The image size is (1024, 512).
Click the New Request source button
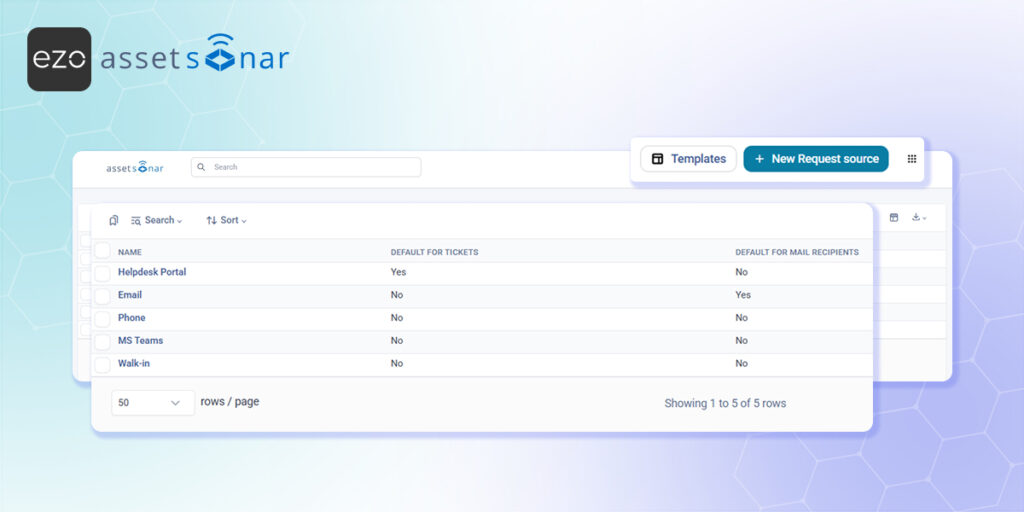point(816,159)
